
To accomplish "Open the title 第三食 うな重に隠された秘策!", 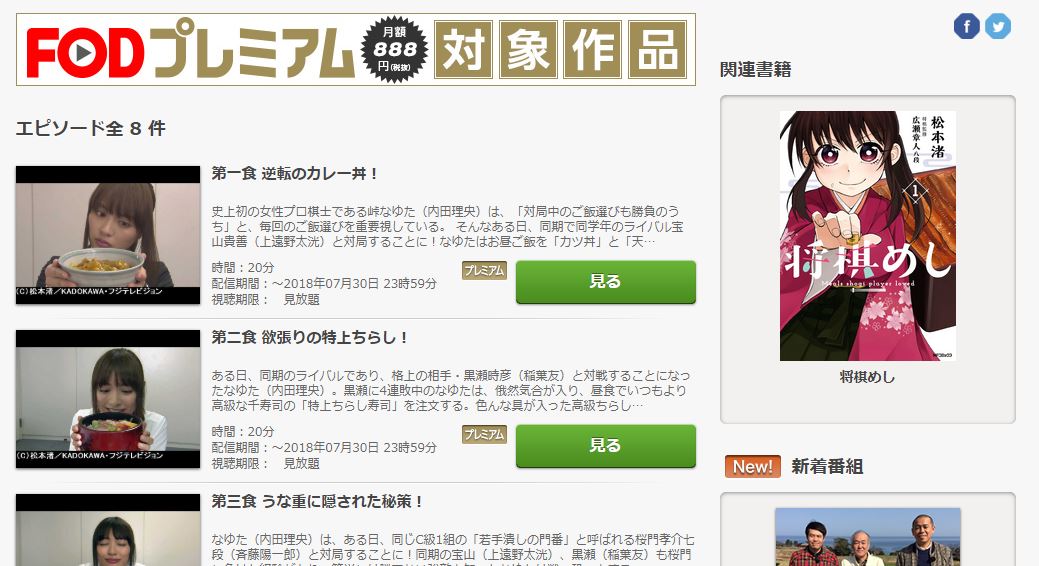I will [x=317, y=502].
